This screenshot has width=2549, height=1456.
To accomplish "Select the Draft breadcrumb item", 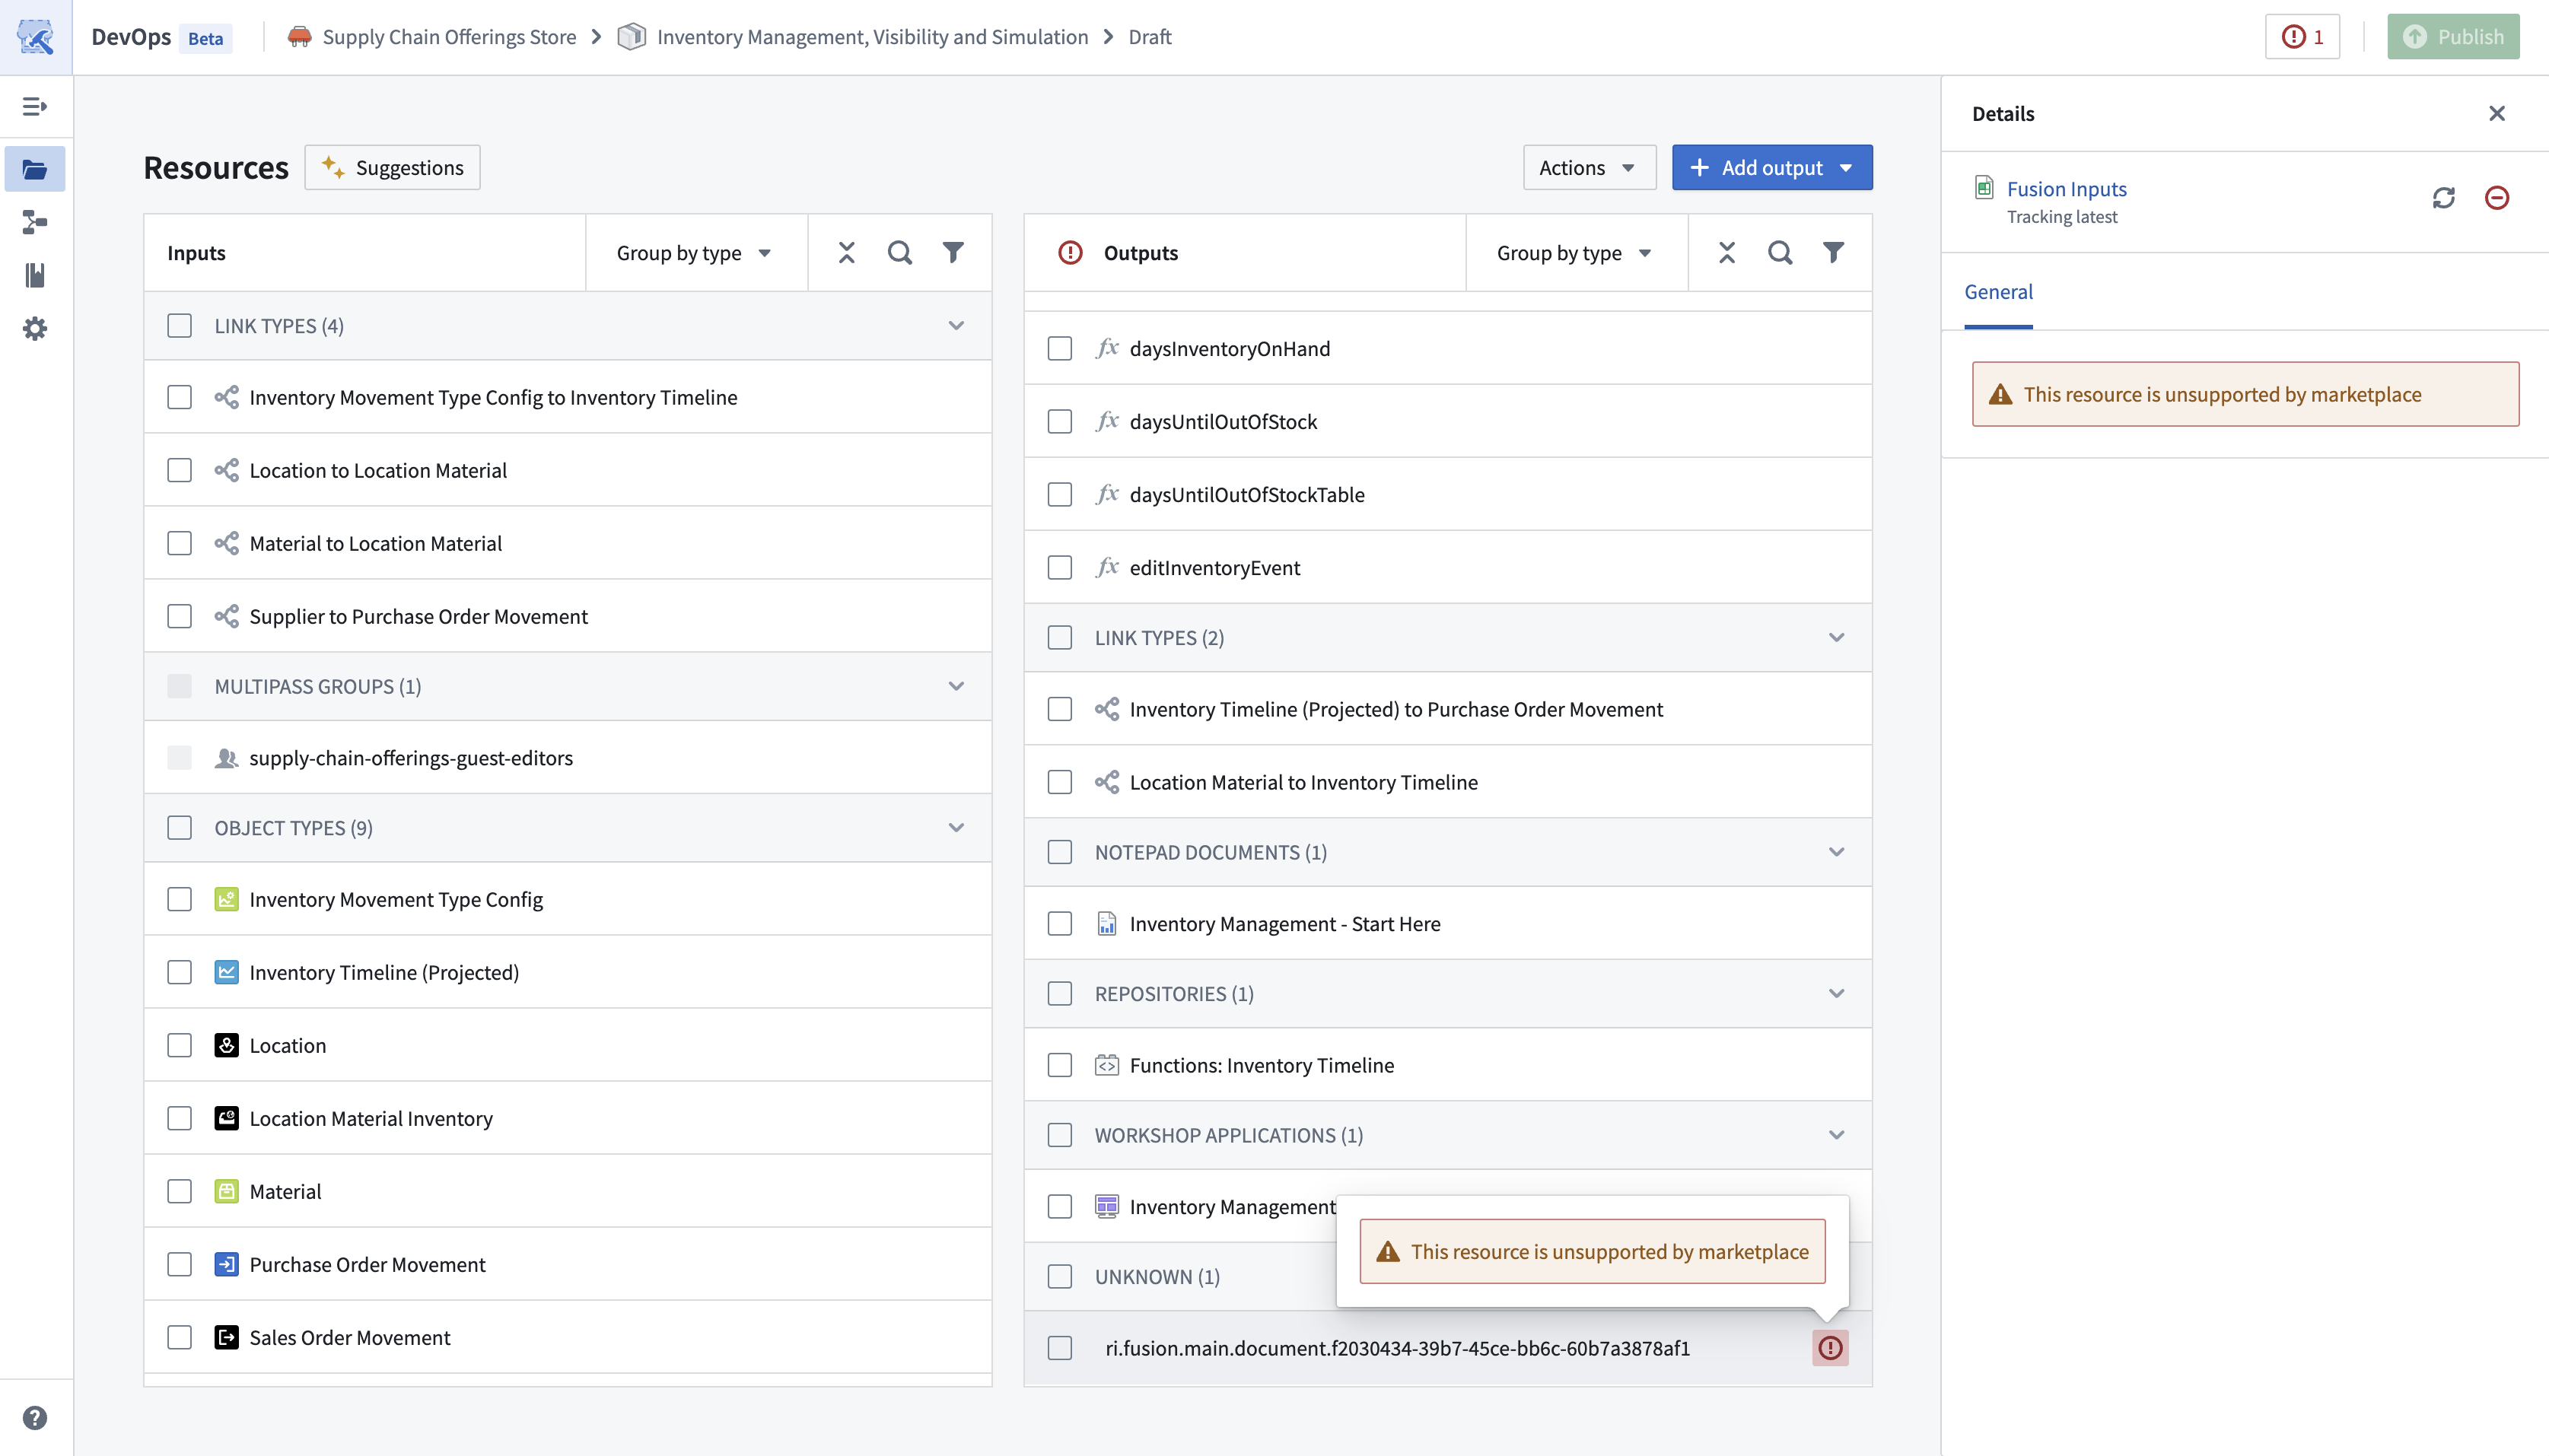I will (1149, 37).
